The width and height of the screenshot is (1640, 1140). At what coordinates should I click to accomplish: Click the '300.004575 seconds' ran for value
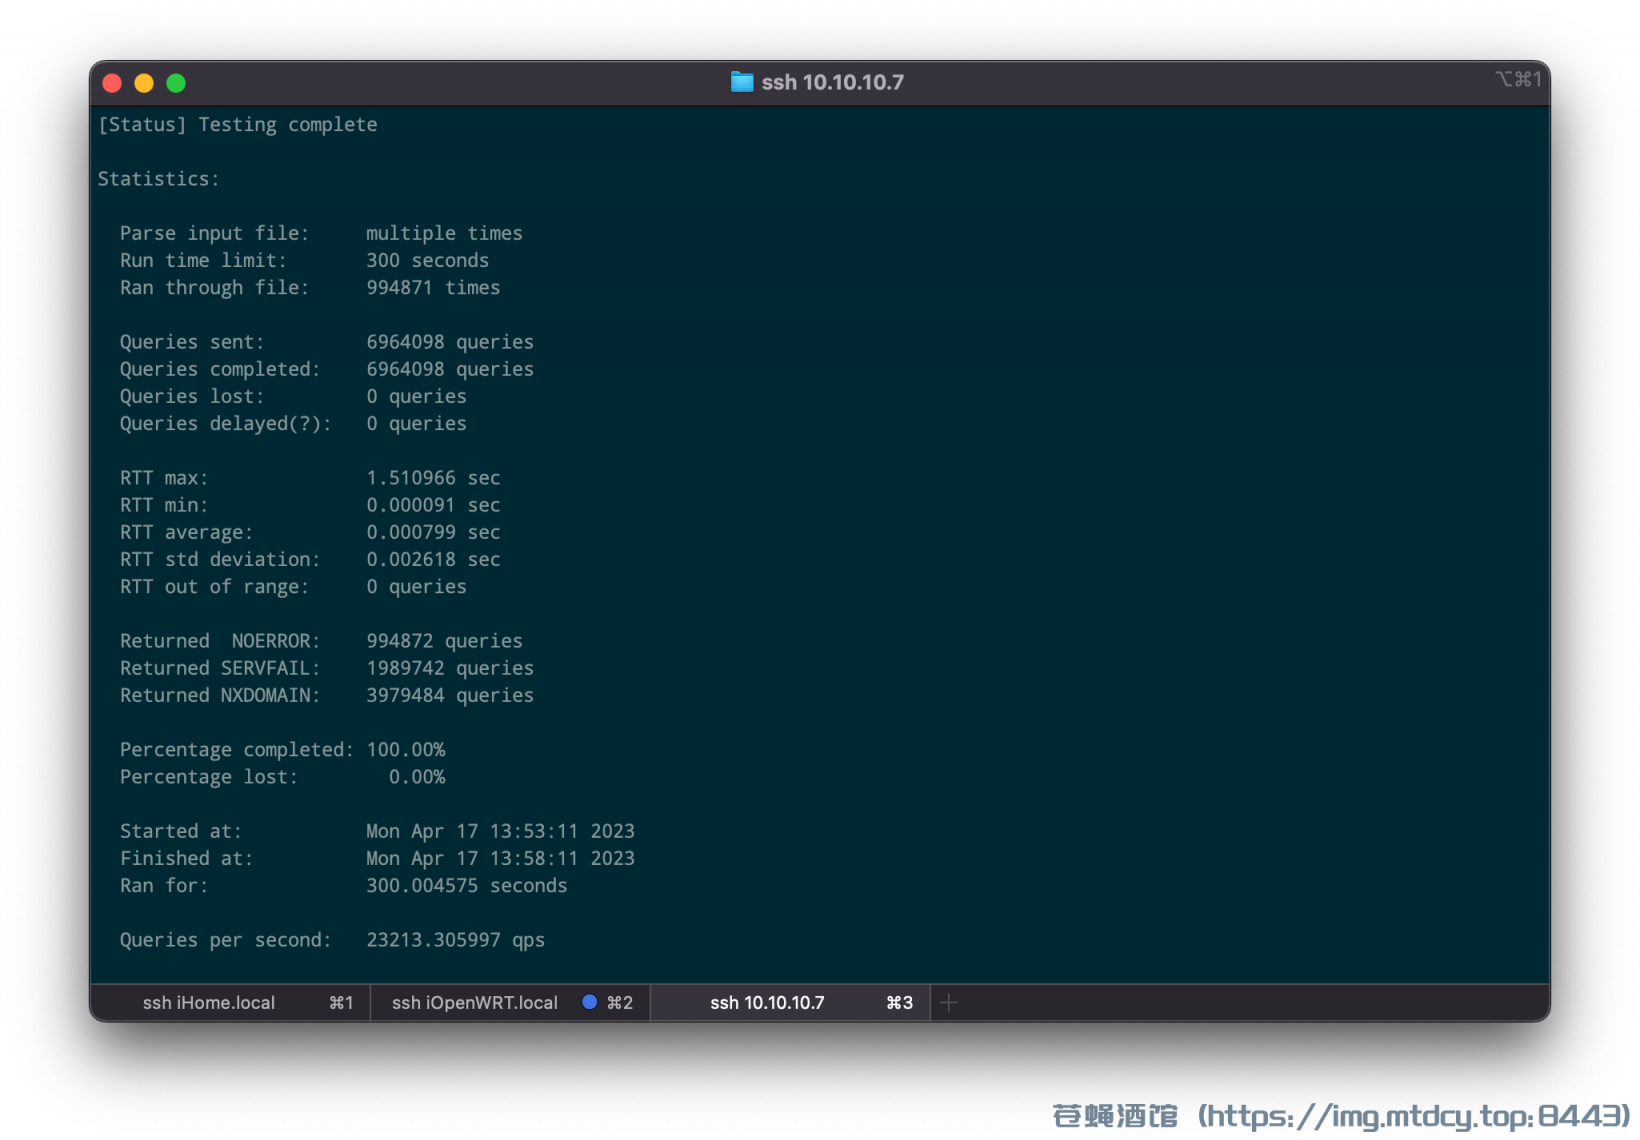(467, 886)
